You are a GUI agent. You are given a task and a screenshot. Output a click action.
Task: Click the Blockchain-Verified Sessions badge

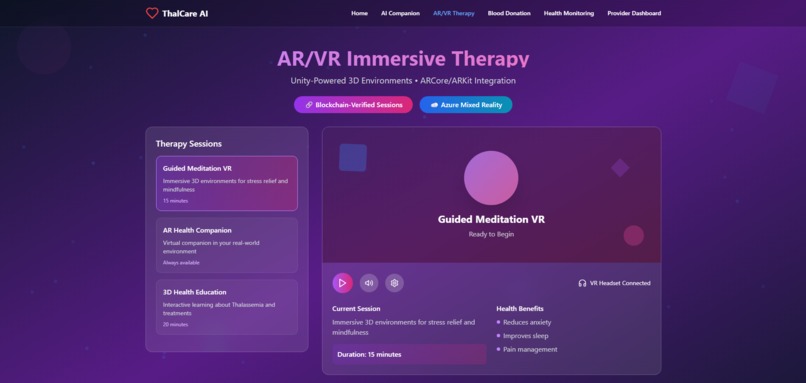[353, 105]
